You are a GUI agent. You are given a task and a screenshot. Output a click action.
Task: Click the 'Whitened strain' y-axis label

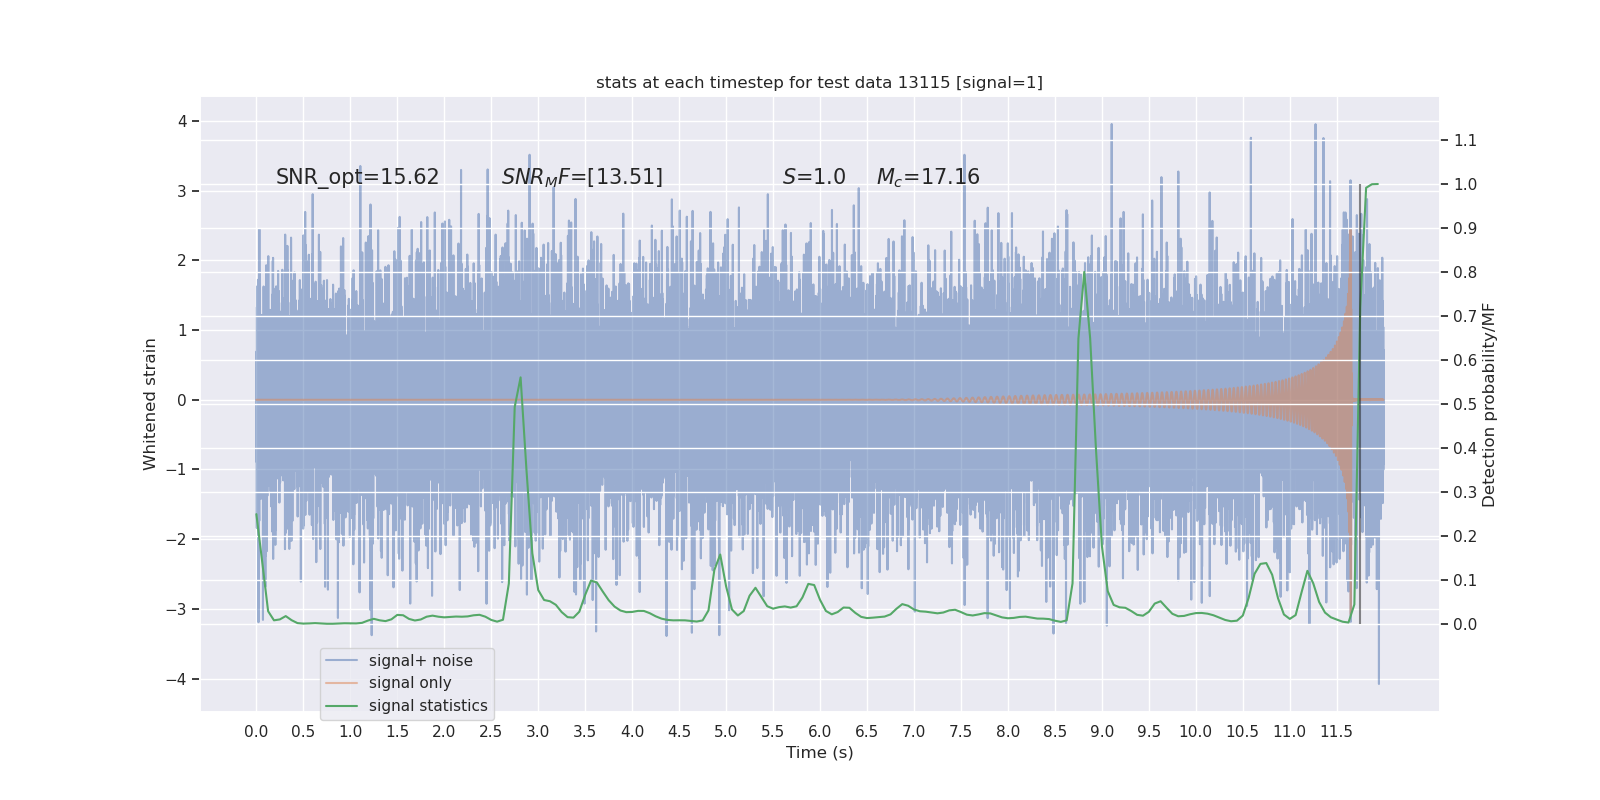coord(150,404)
